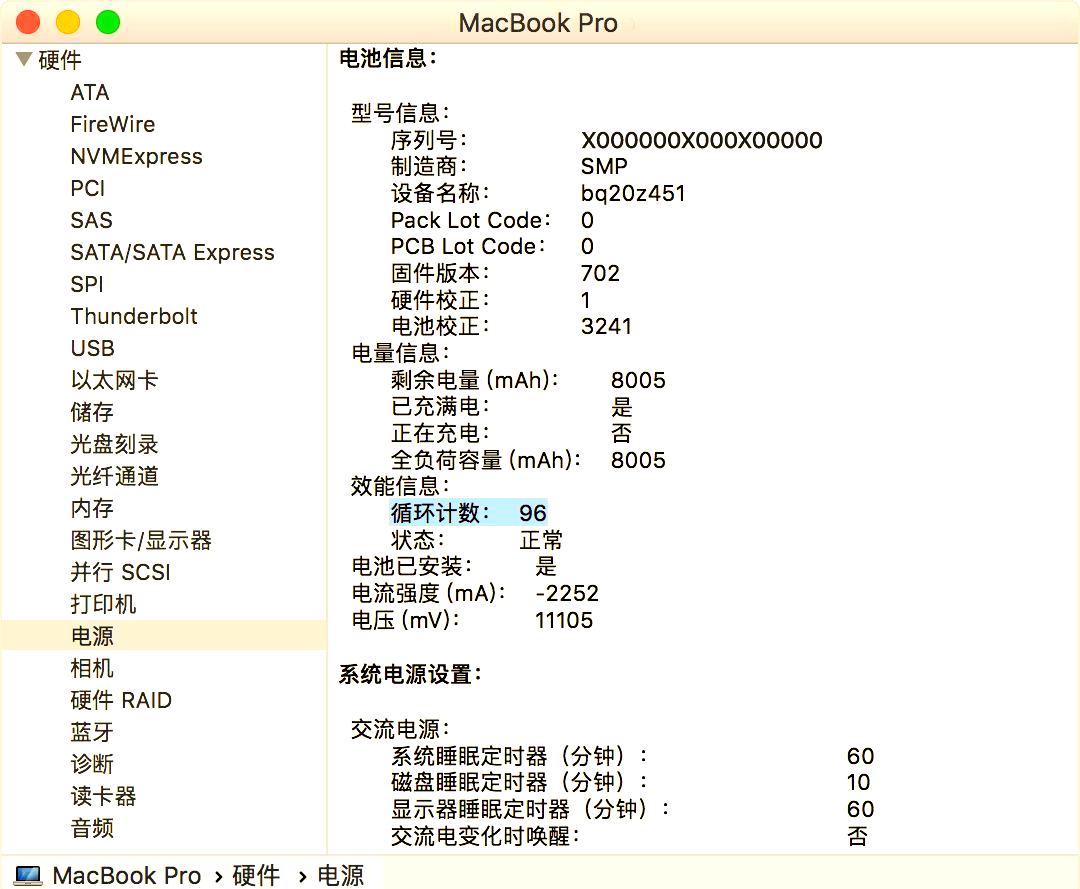Open 内存 hardware entry

pos(92,508)
